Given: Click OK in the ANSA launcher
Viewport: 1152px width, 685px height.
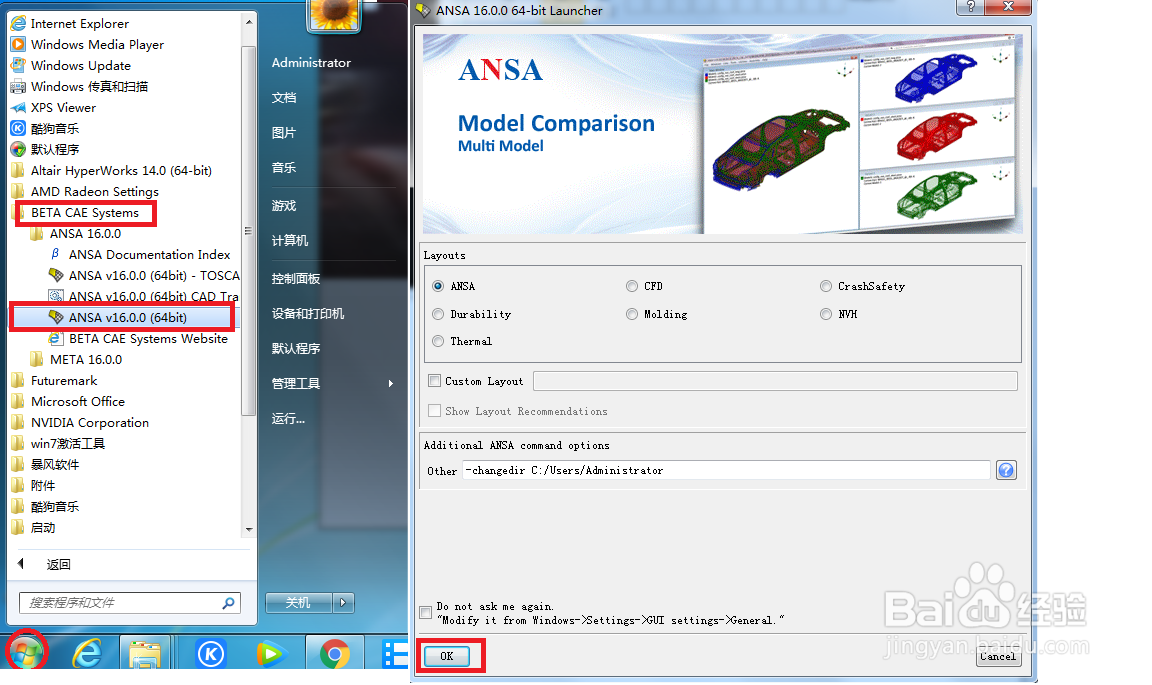Looking at the screenshot, I should click(447, 656).
